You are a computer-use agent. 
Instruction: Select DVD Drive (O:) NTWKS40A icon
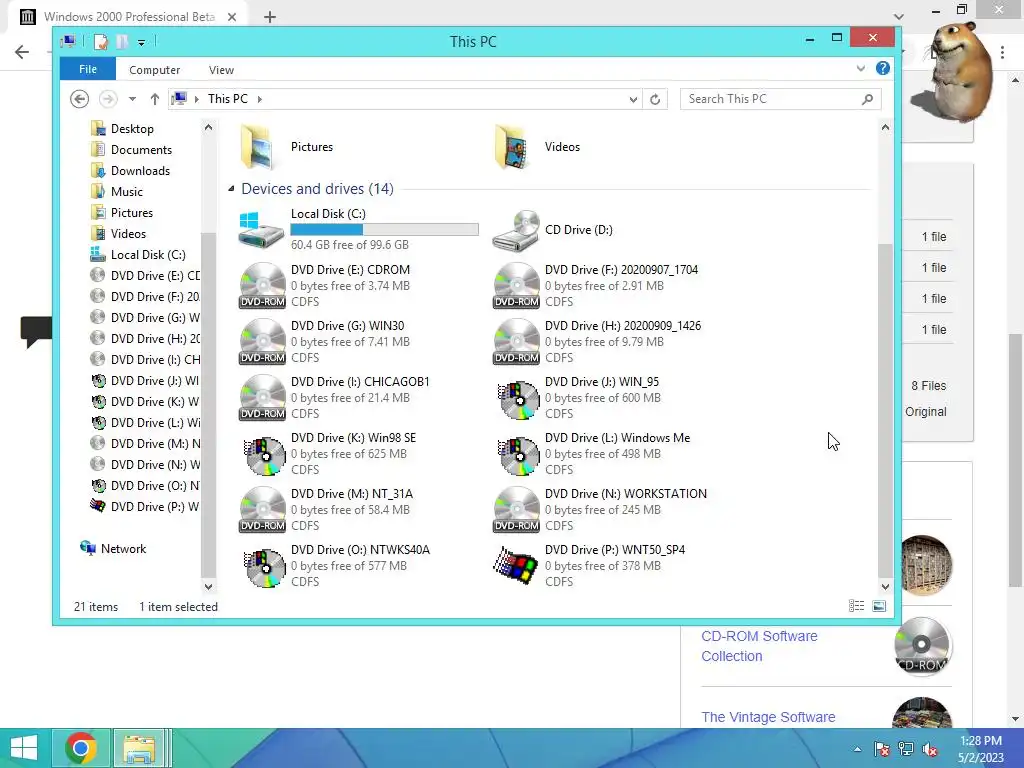pos(264,567)
